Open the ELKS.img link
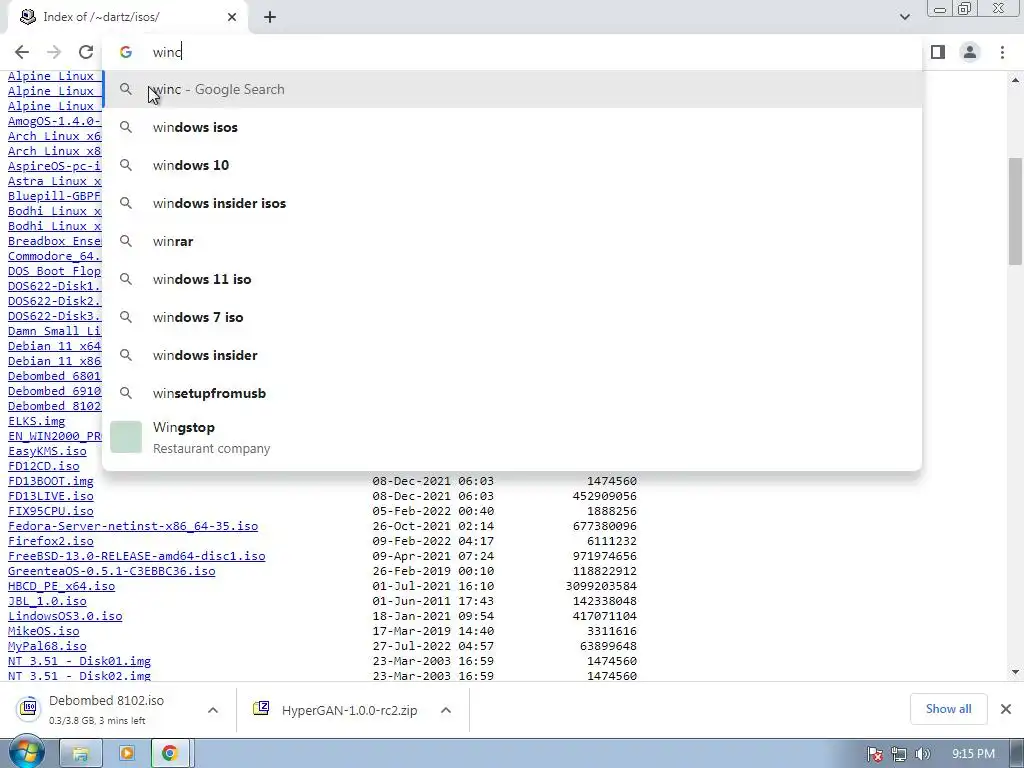The height and width of the screenshot is (768, 1024). tap(37, 421)
